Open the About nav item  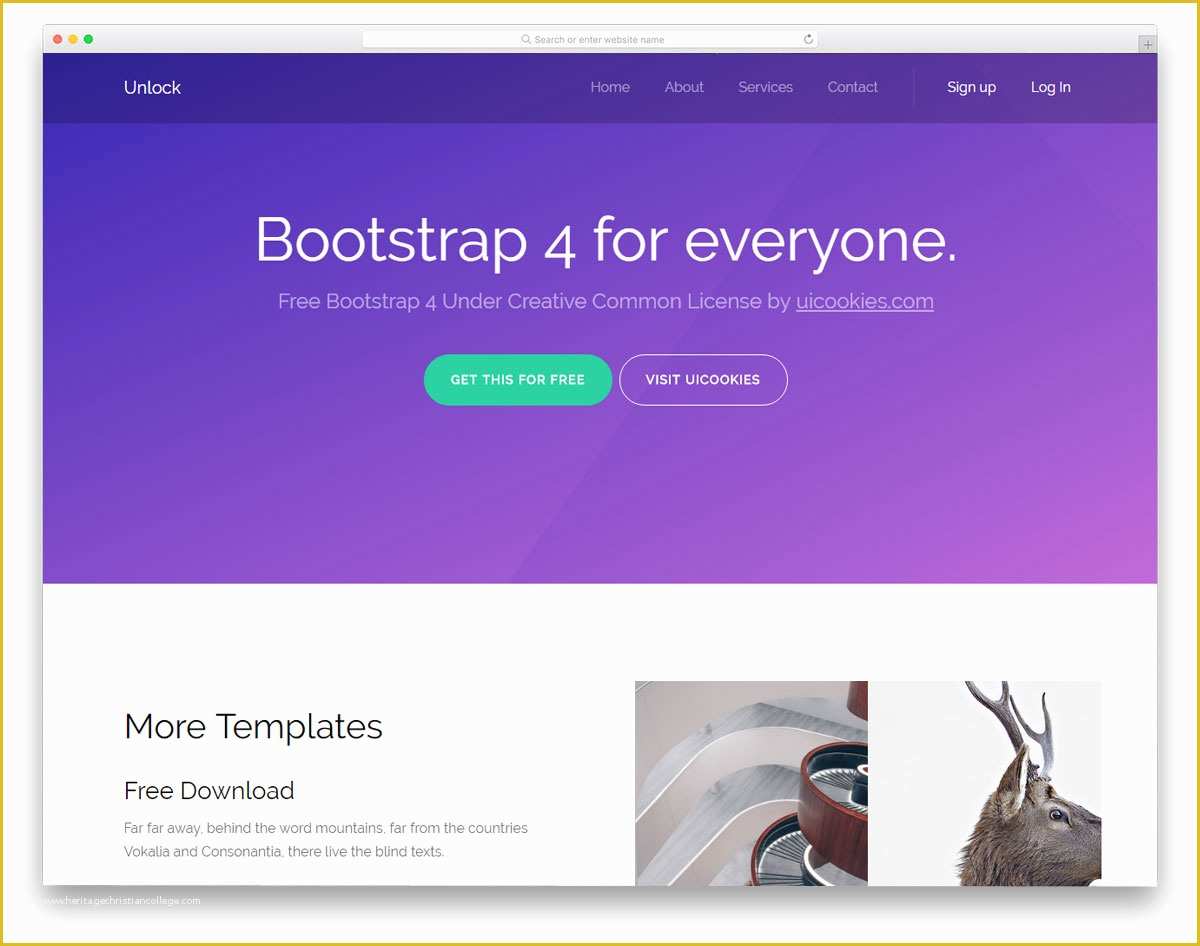pos(684,87)
